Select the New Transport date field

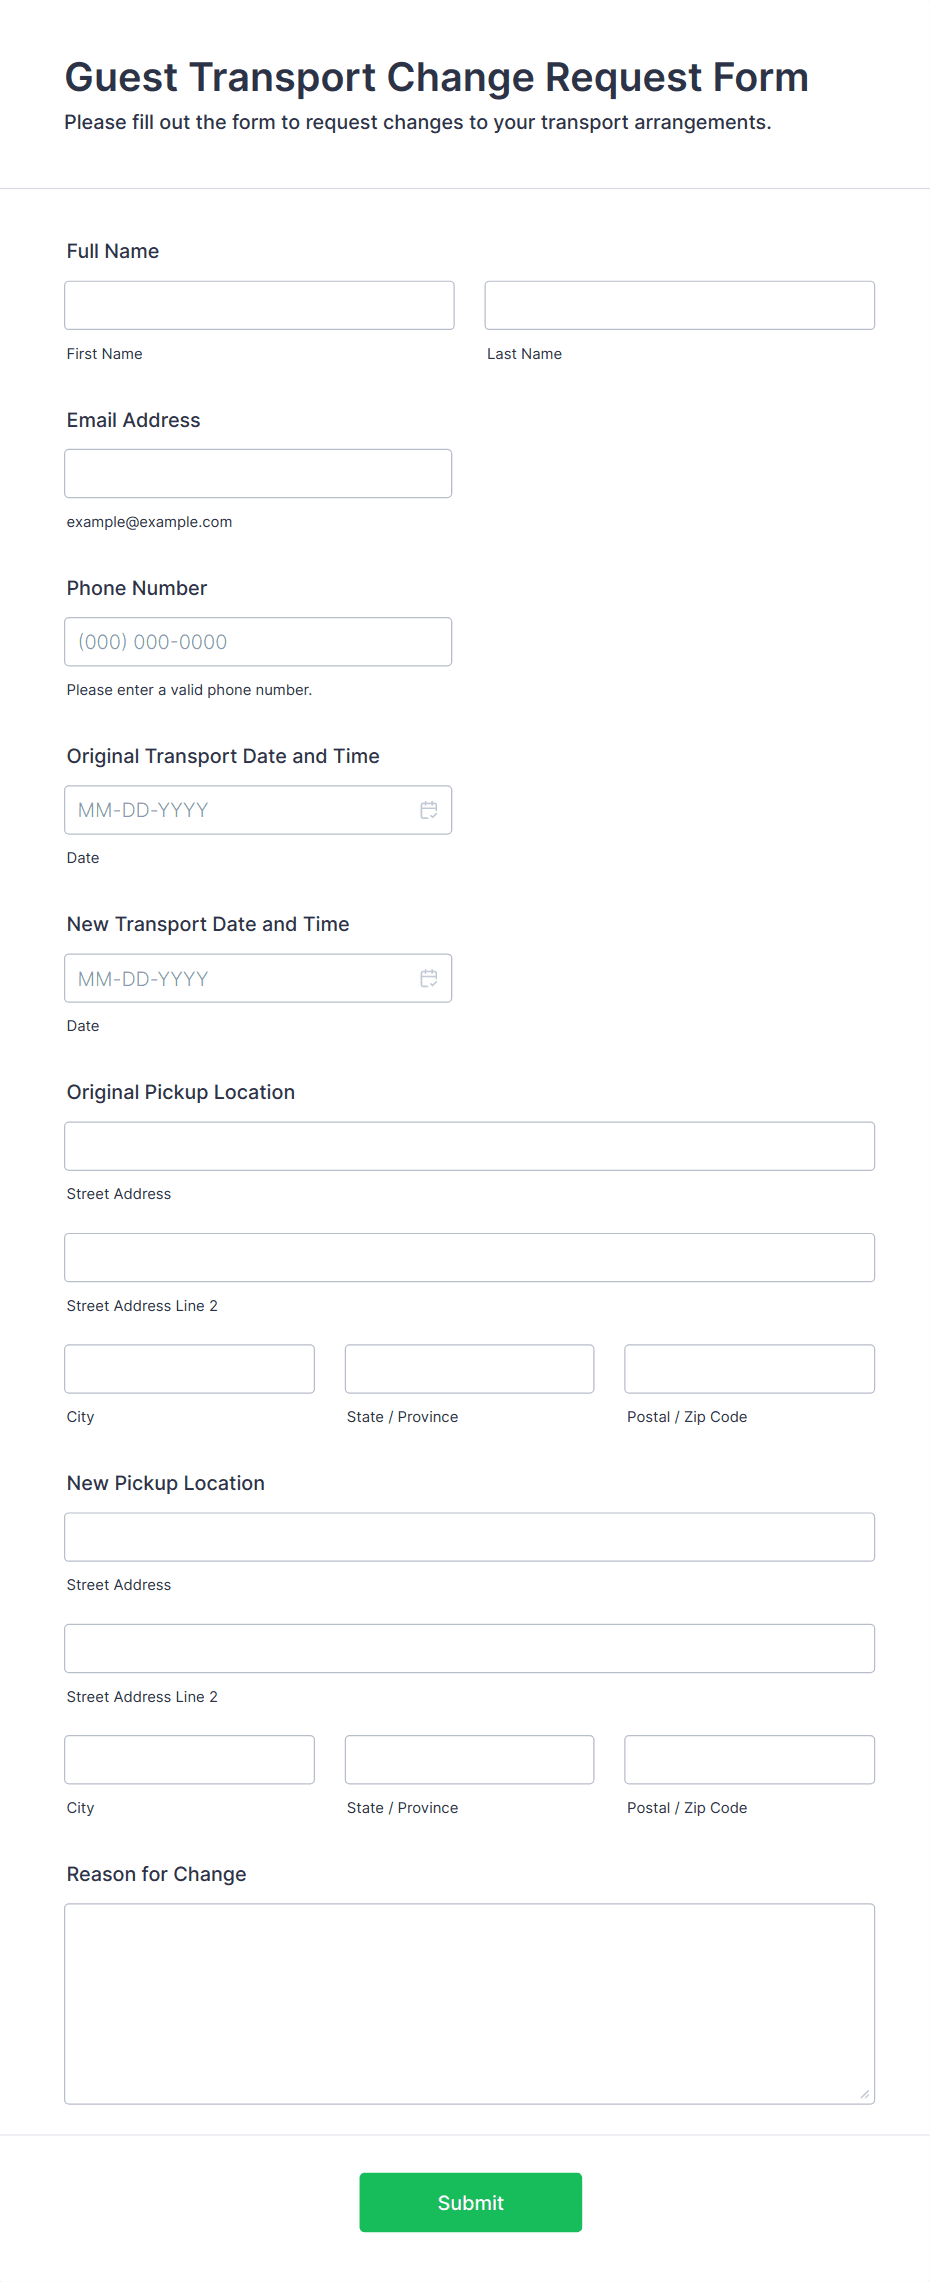click(x=240, y=978)
